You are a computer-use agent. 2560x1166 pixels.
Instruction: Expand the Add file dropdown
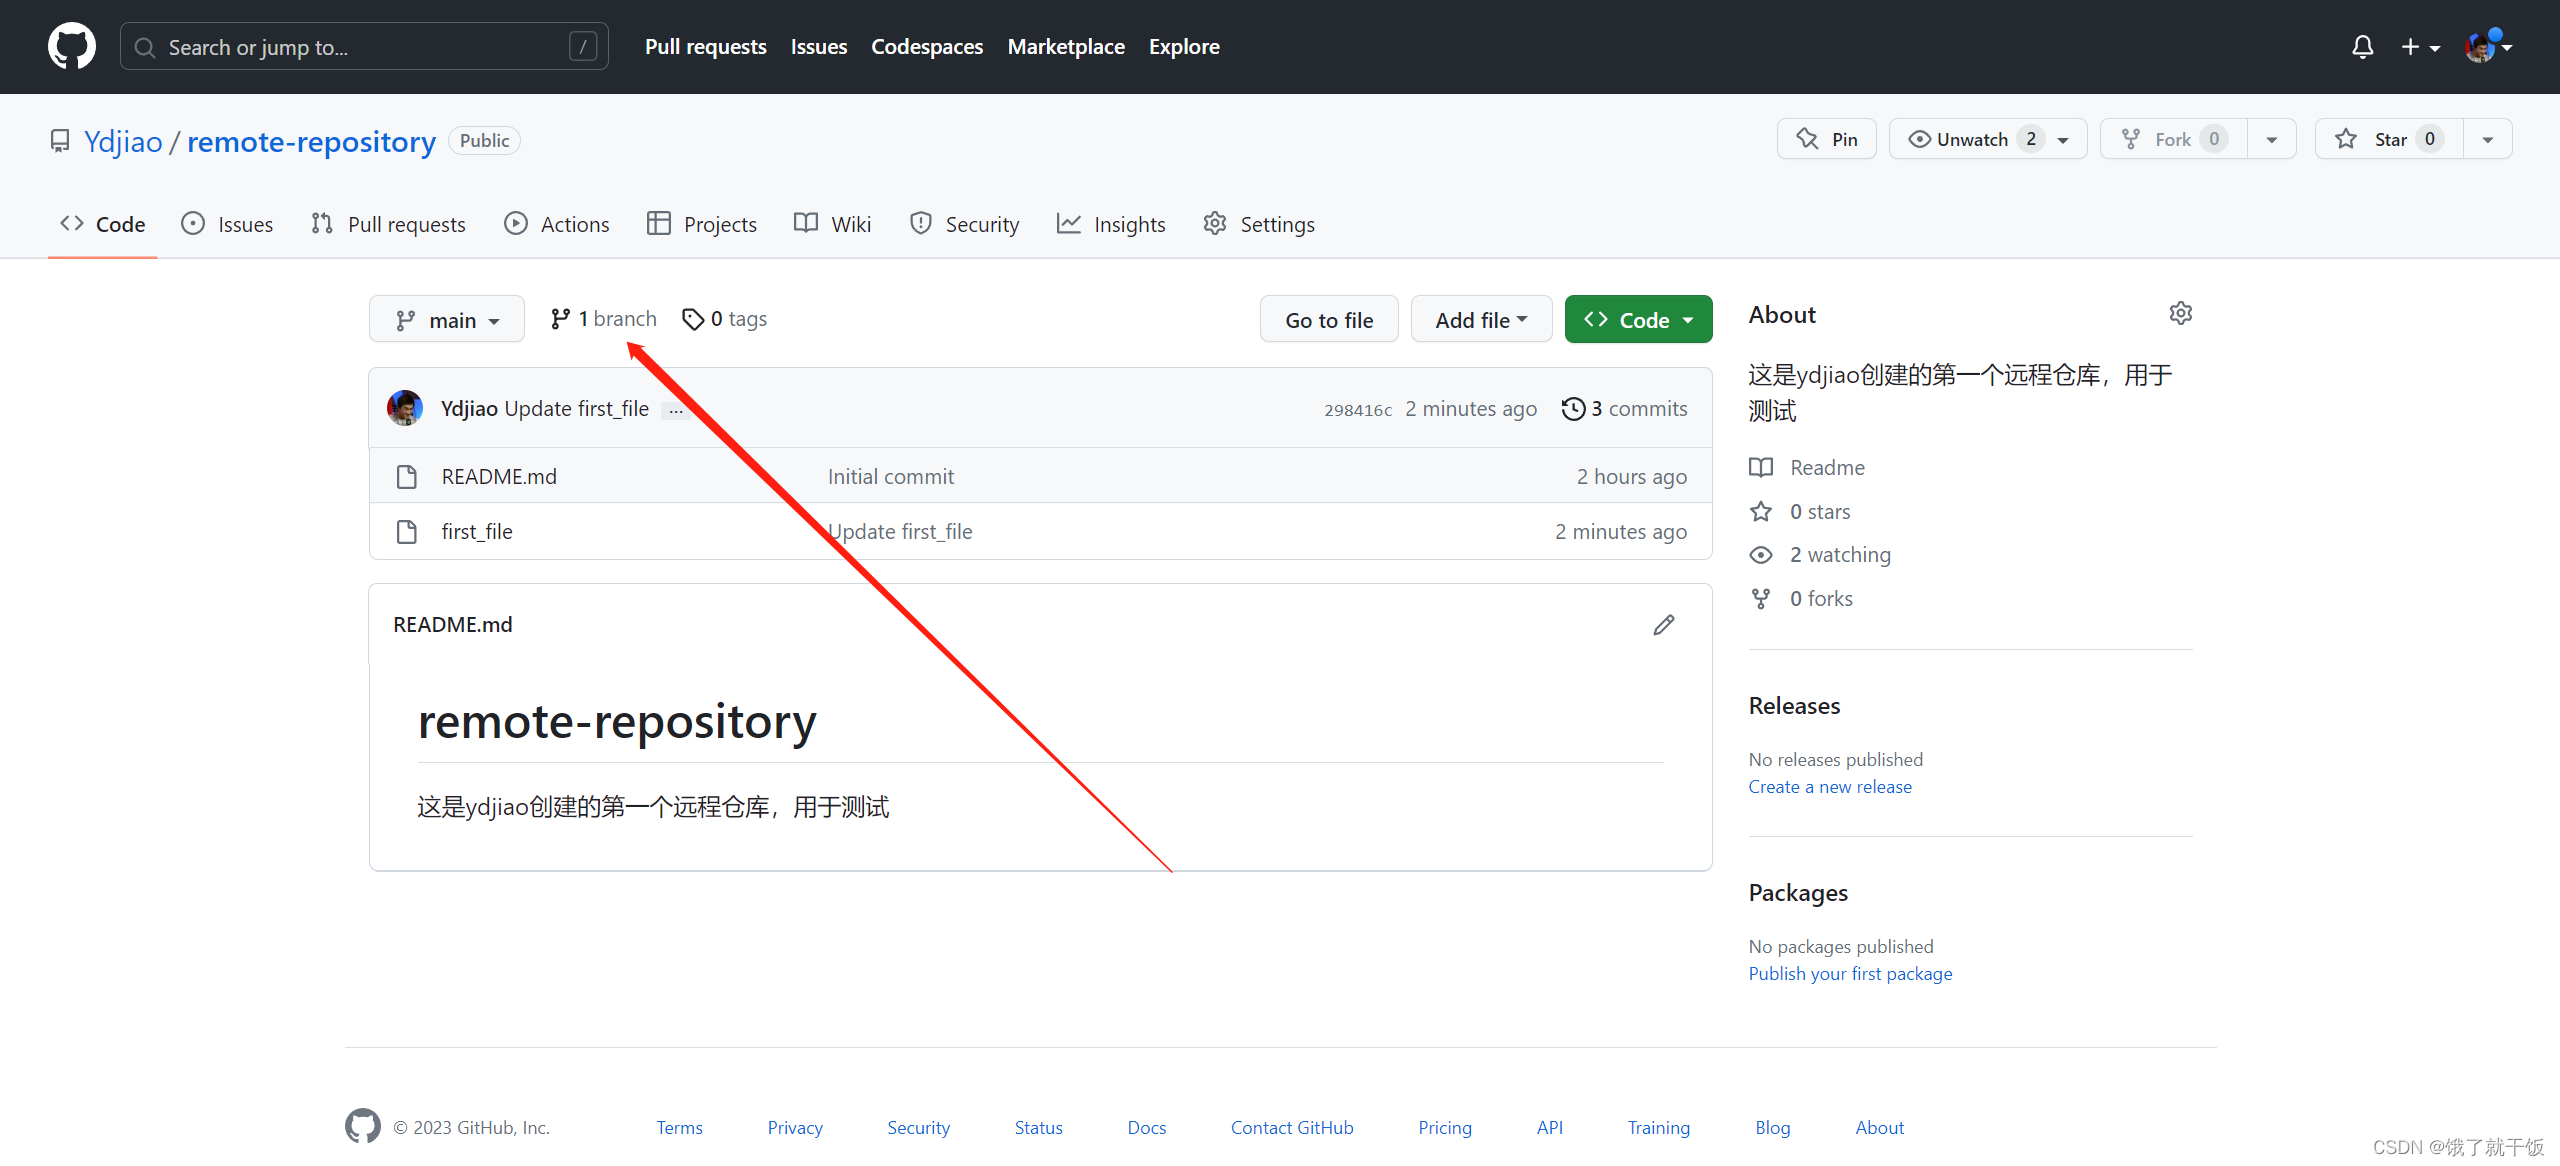click(x=1481, y=320)
